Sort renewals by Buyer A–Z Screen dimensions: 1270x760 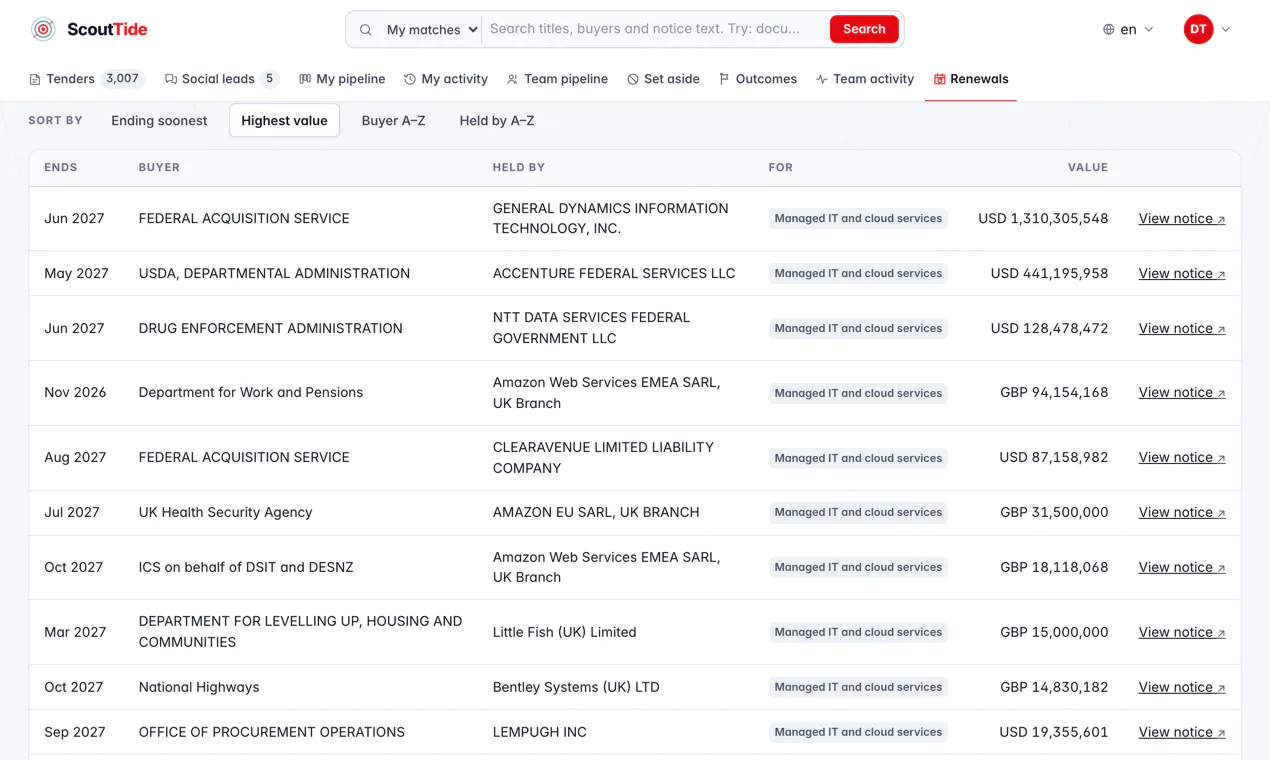393,121
